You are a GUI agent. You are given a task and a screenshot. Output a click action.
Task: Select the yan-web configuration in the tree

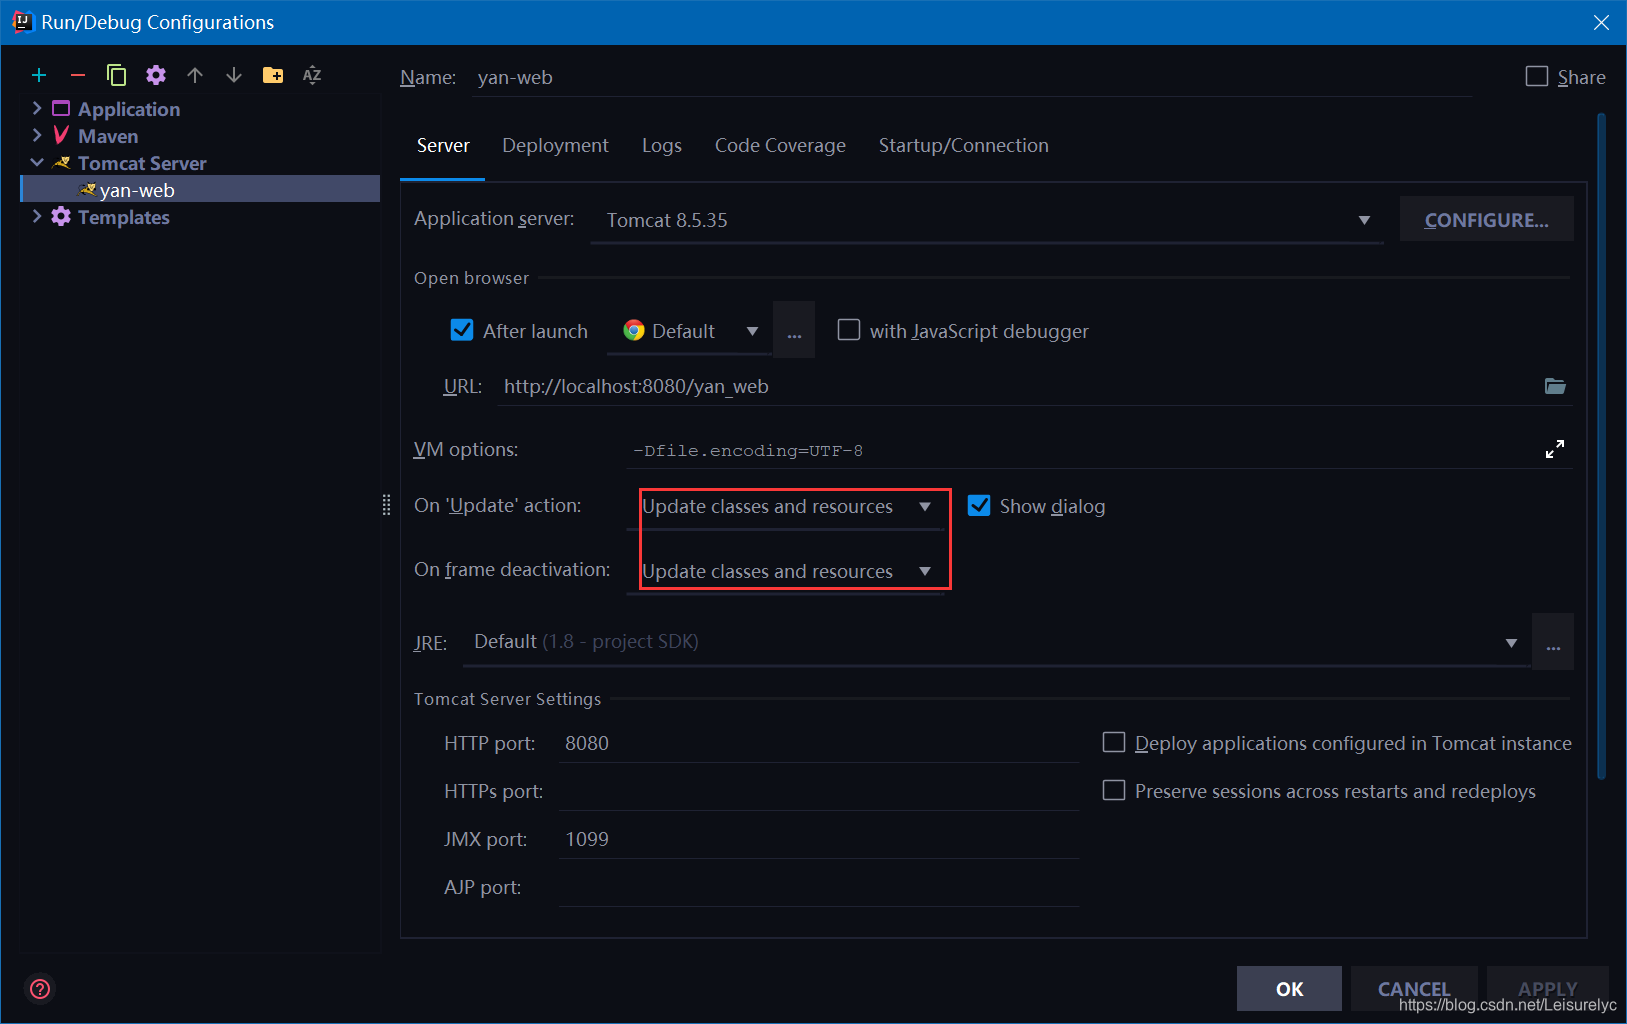(x=200, y=189)
